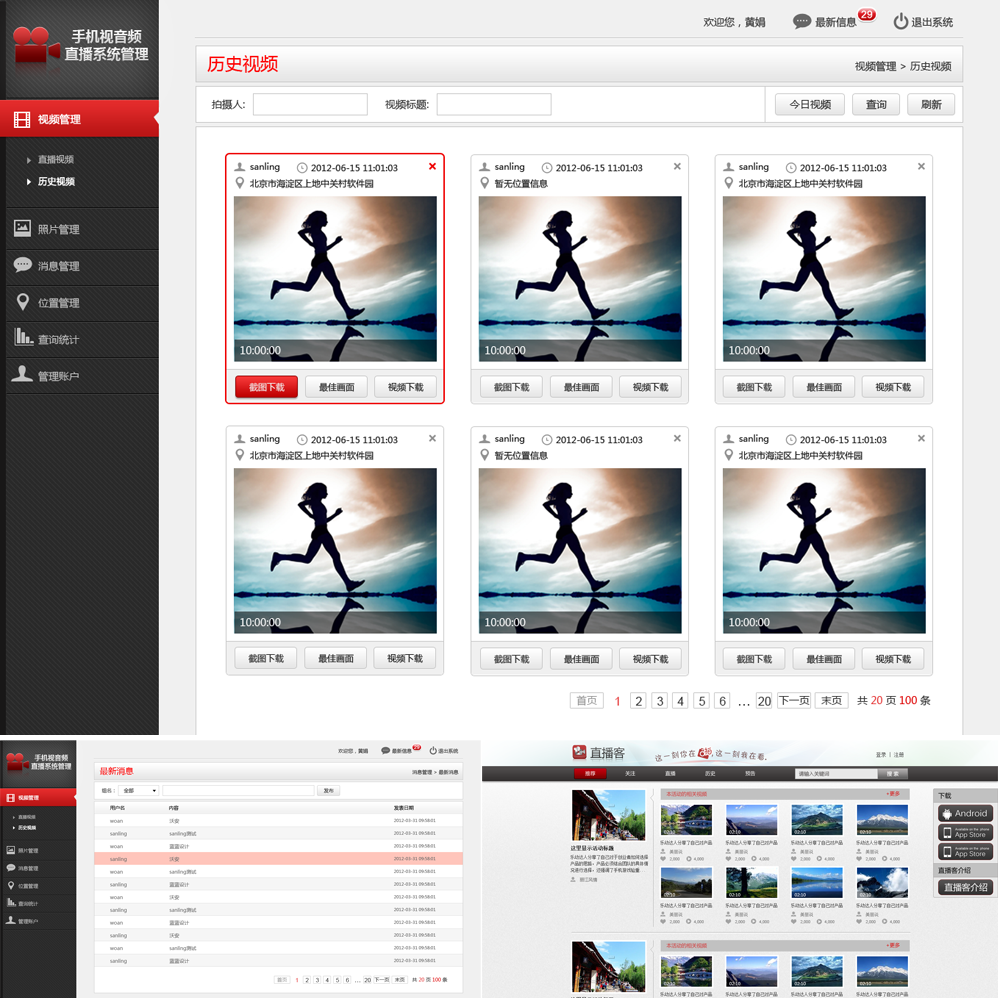Select the message management chat icon
This screenshot has height=998, width=1000.
pos(22,265)
